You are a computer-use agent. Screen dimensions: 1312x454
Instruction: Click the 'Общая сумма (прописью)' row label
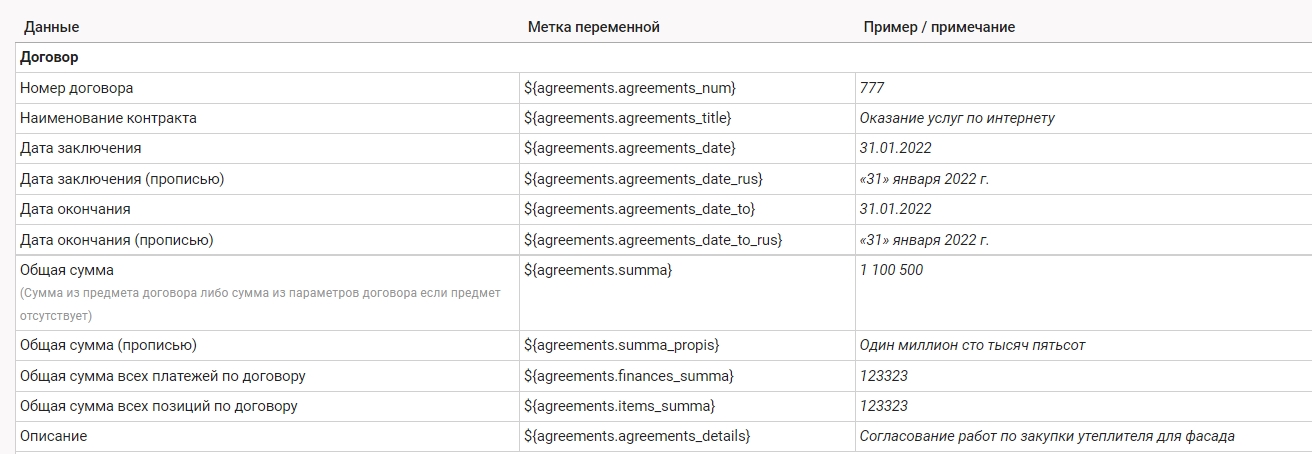[108, 345]
